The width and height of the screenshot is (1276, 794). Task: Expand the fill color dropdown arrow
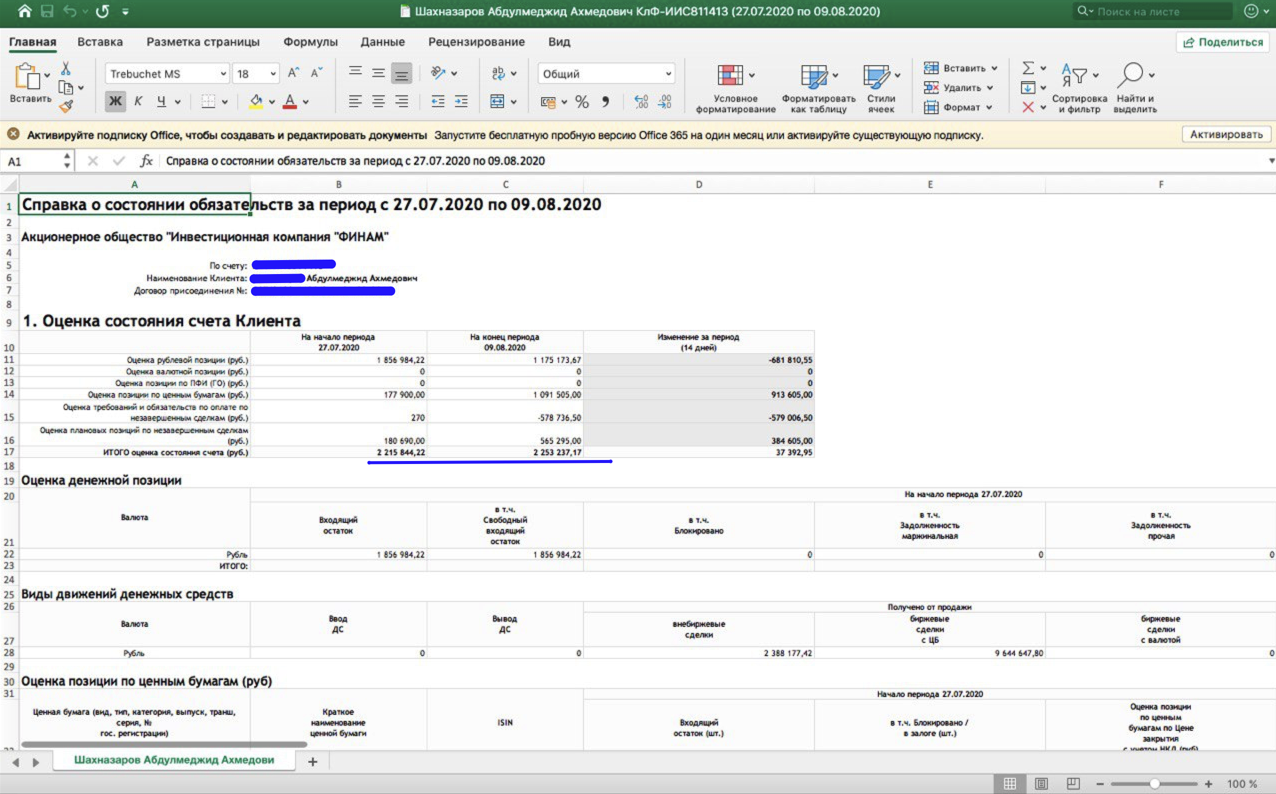coord(272,102)
